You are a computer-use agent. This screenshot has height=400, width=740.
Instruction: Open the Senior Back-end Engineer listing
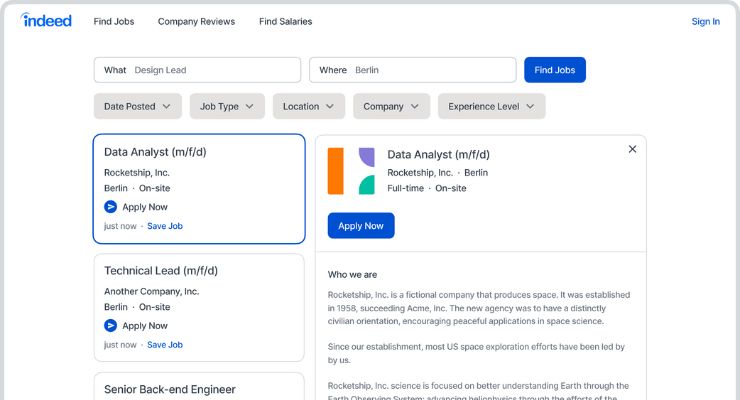coord(199,386)
